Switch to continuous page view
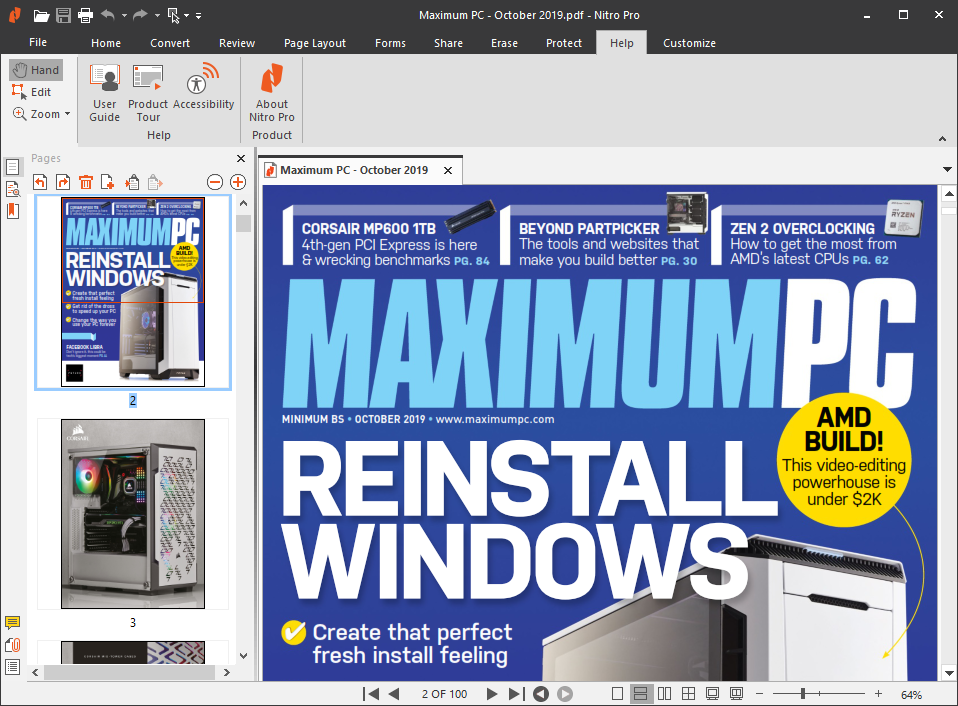 coord(641,694)
